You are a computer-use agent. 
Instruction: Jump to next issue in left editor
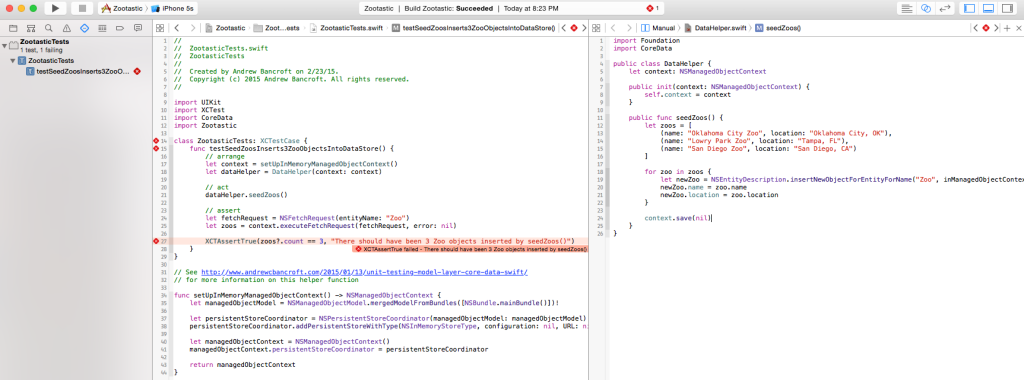[x=583, y=28]
